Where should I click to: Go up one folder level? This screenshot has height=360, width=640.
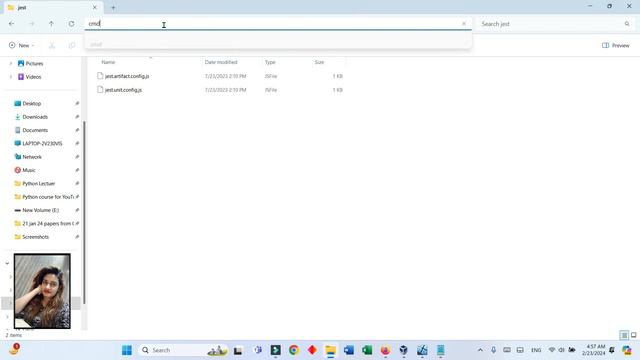(x=51, y=24)
